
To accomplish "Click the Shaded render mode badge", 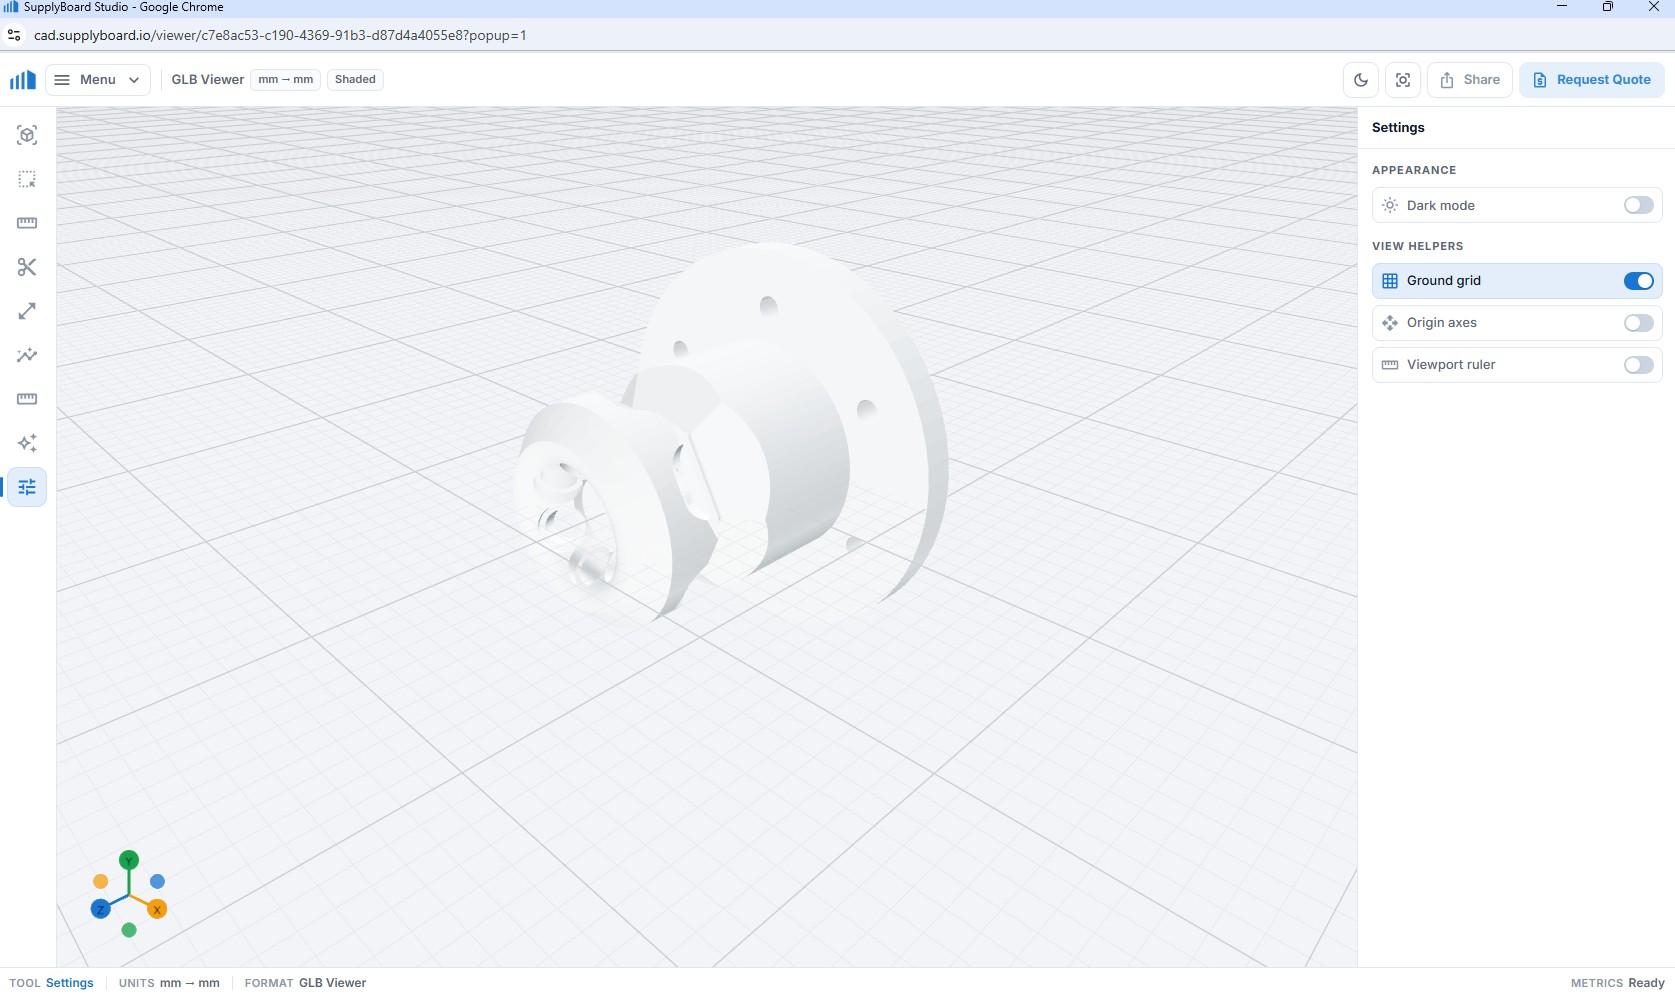I will tap(355, 80).
